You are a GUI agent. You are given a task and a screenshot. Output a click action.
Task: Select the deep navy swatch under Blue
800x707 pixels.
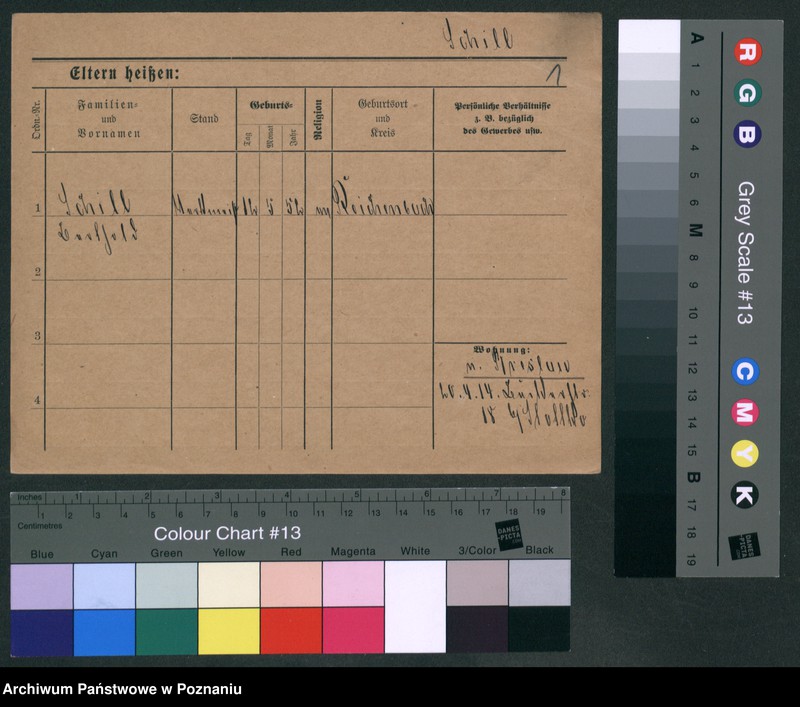[x=42, y=633]
